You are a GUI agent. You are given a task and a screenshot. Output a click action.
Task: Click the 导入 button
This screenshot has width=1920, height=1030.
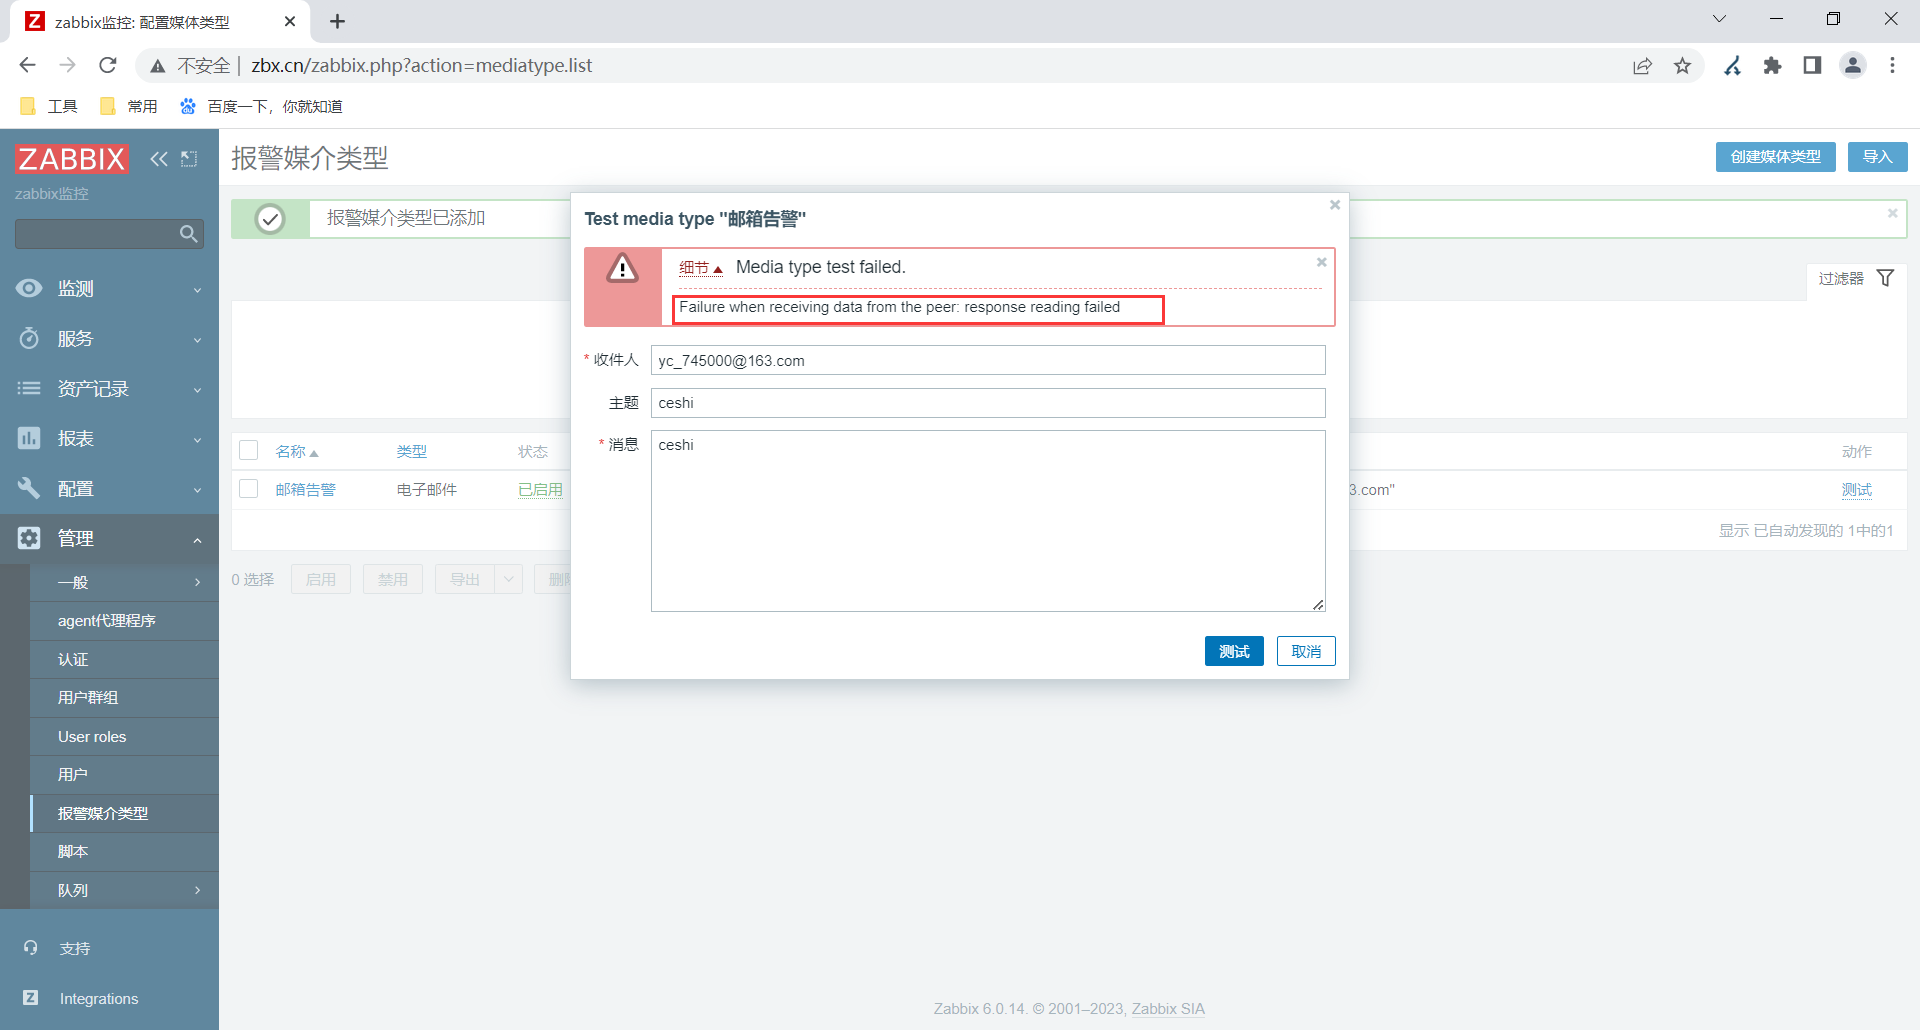pos(1878,157)
